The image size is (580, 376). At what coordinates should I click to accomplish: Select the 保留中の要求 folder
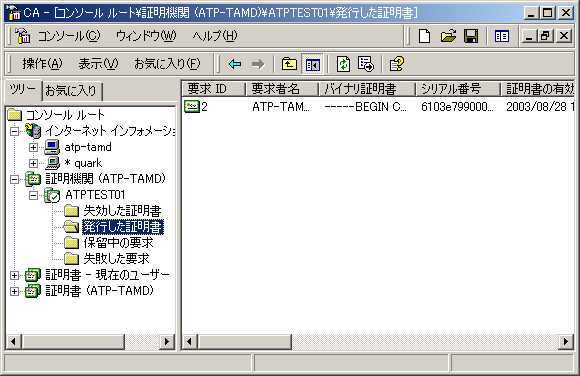coord(118,243)
